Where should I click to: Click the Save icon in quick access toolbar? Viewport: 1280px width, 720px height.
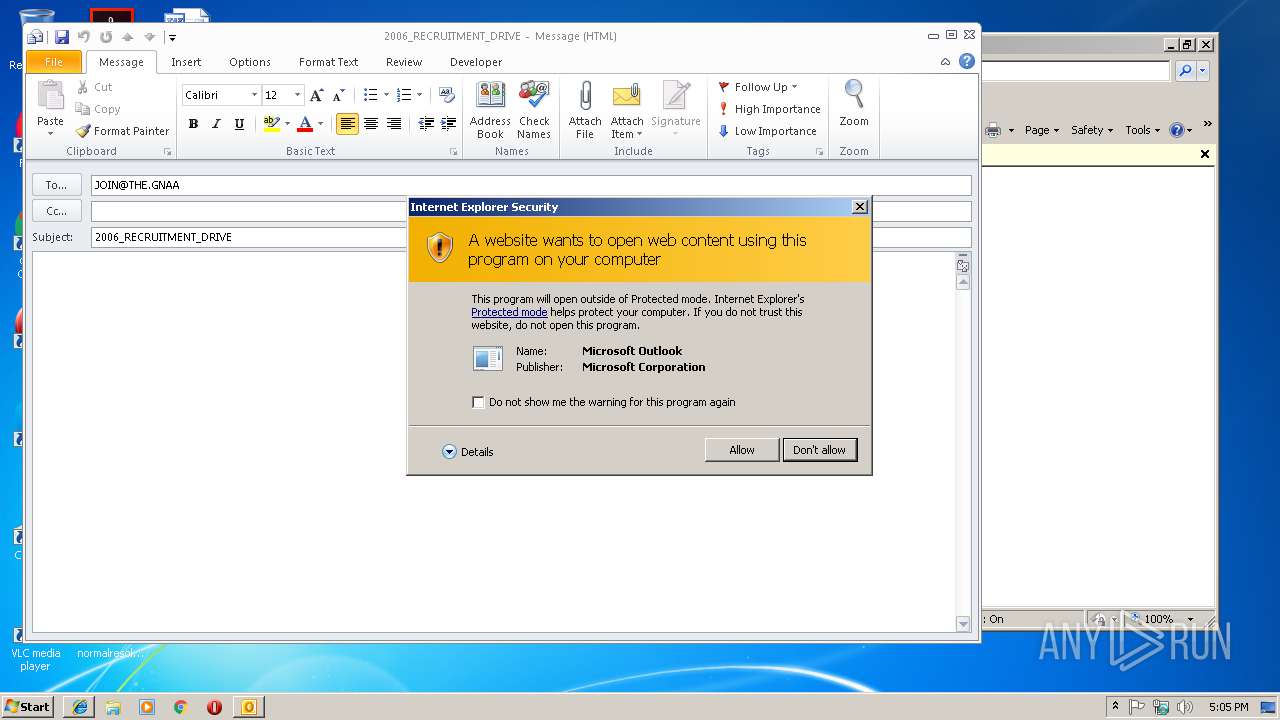[62, 37]
